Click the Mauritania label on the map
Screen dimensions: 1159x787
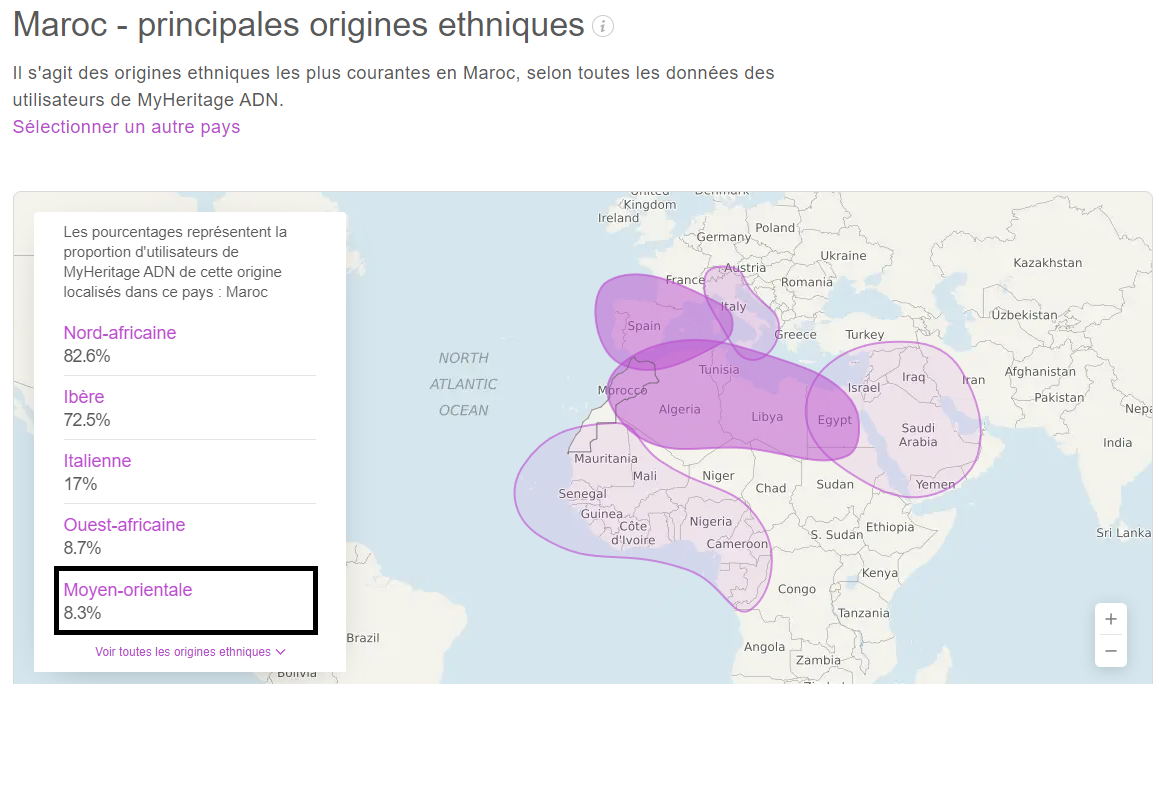pos(605,458)
